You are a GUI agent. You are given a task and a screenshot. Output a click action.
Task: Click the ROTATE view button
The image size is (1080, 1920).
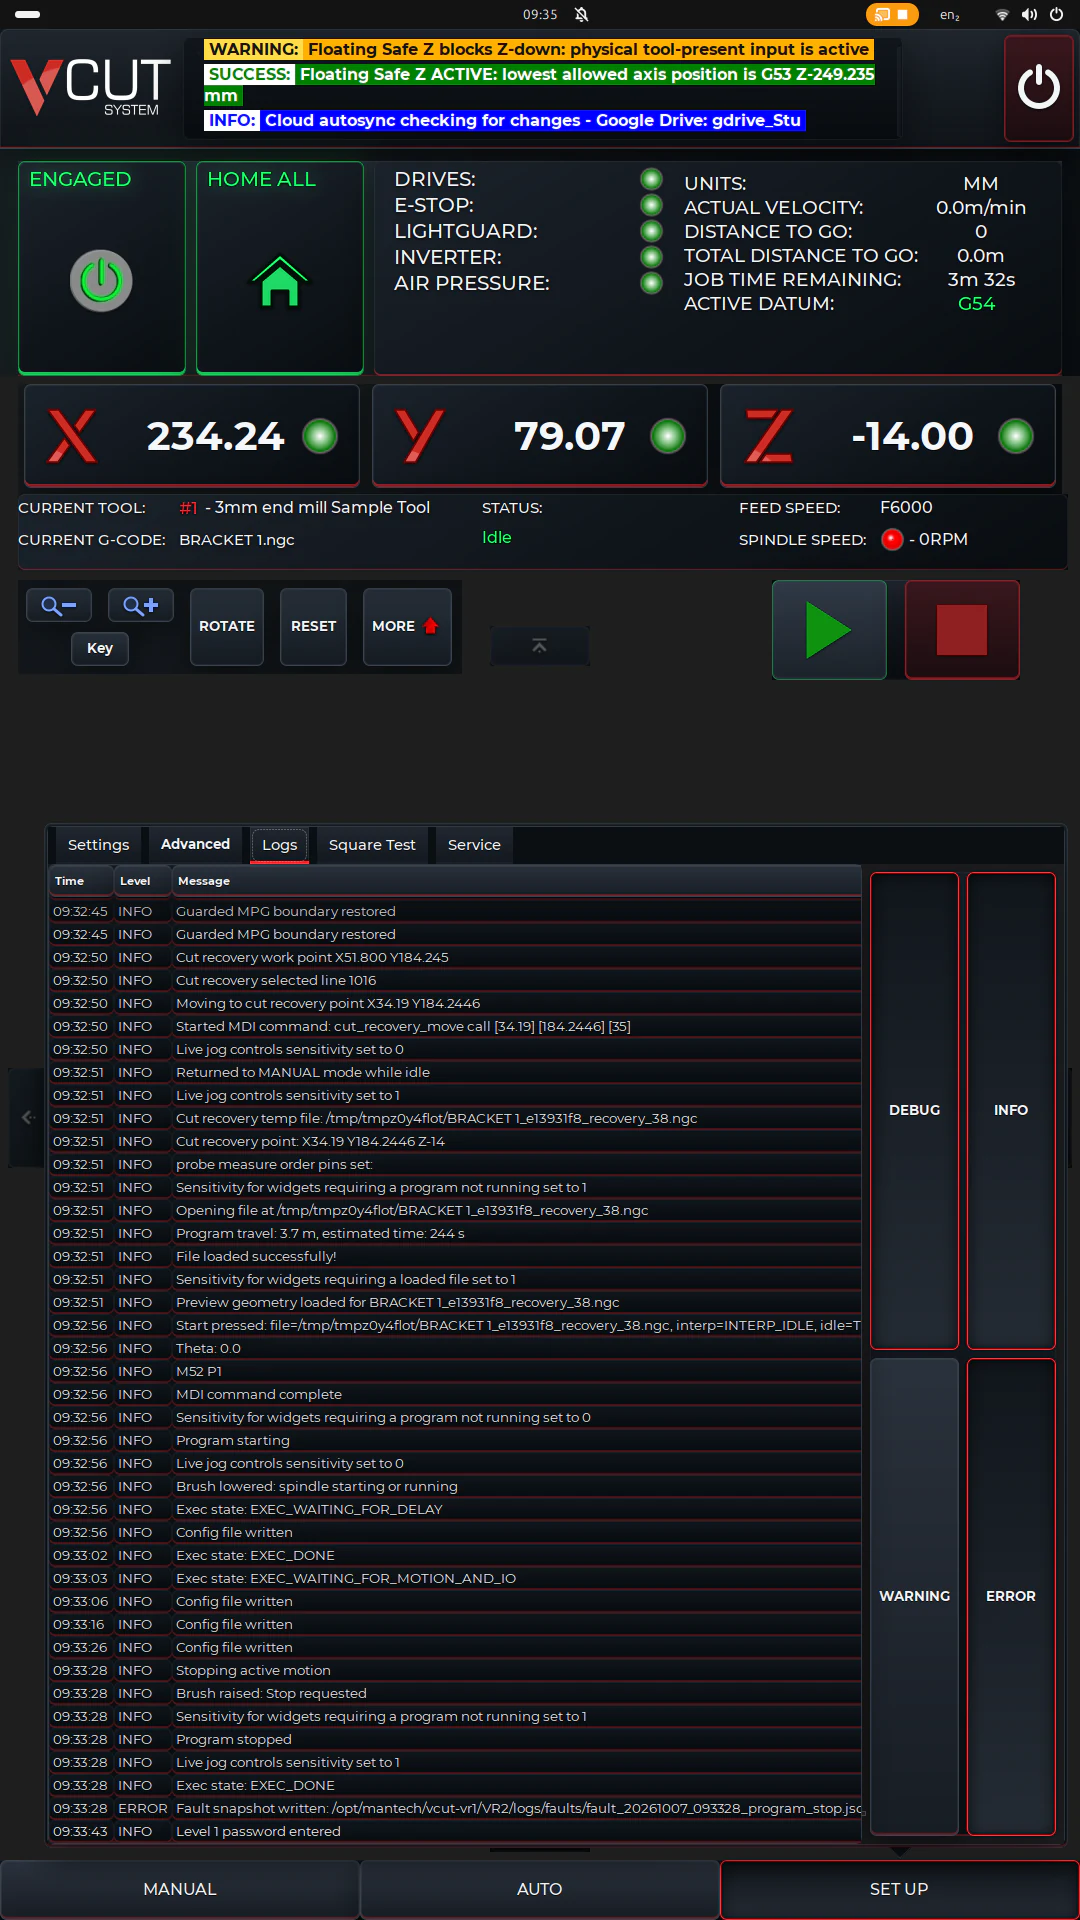point(227,626)
